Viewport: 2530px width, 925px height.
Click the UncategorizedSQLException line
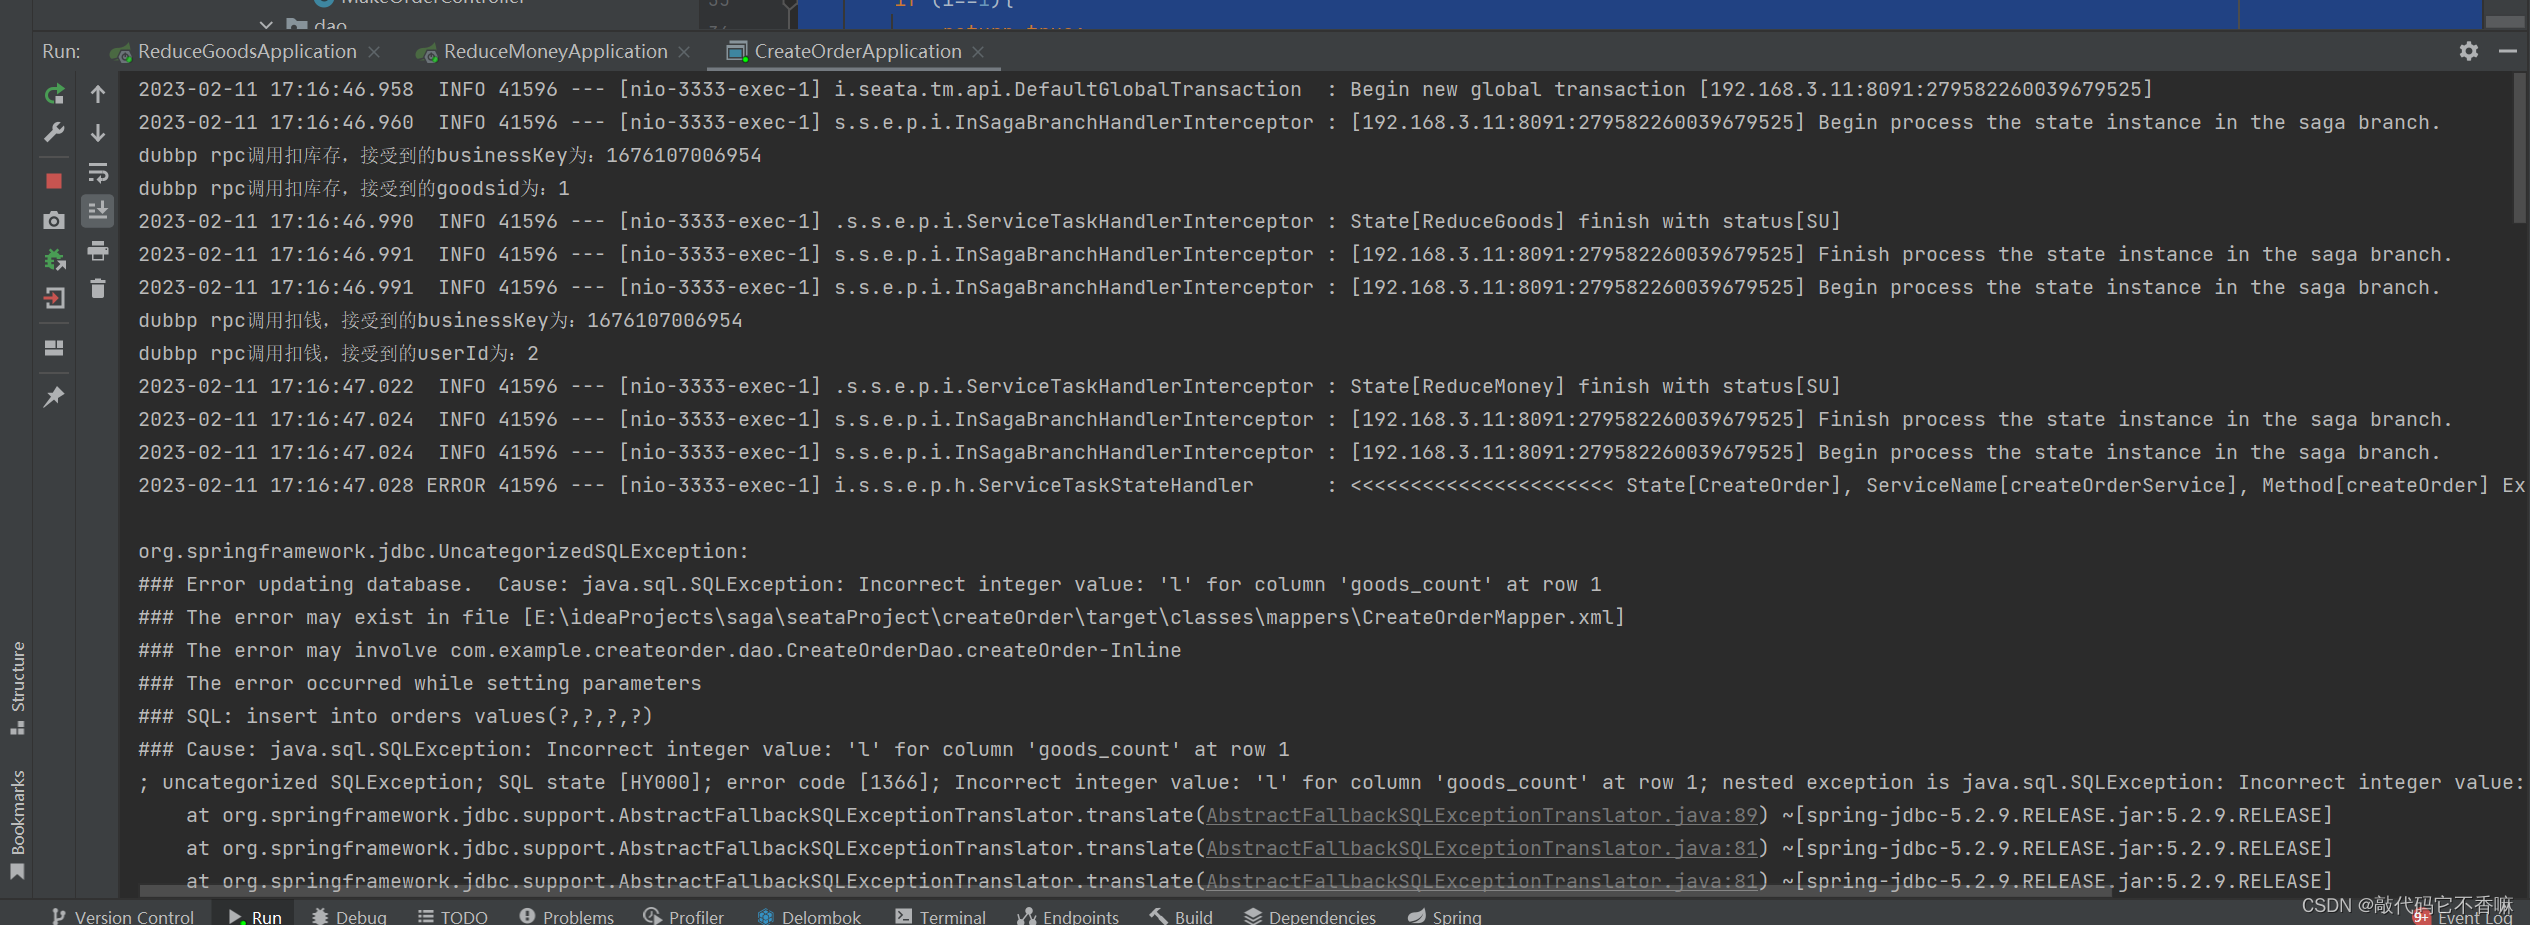pyautogui.click(x=443, y=551)
